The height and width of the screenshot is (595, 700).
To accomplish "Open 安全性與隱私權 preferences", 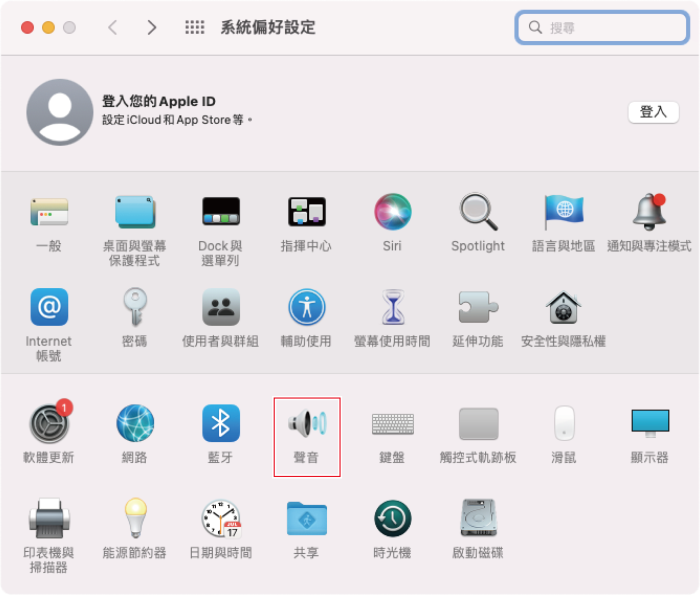I will [x=563, y=307].
